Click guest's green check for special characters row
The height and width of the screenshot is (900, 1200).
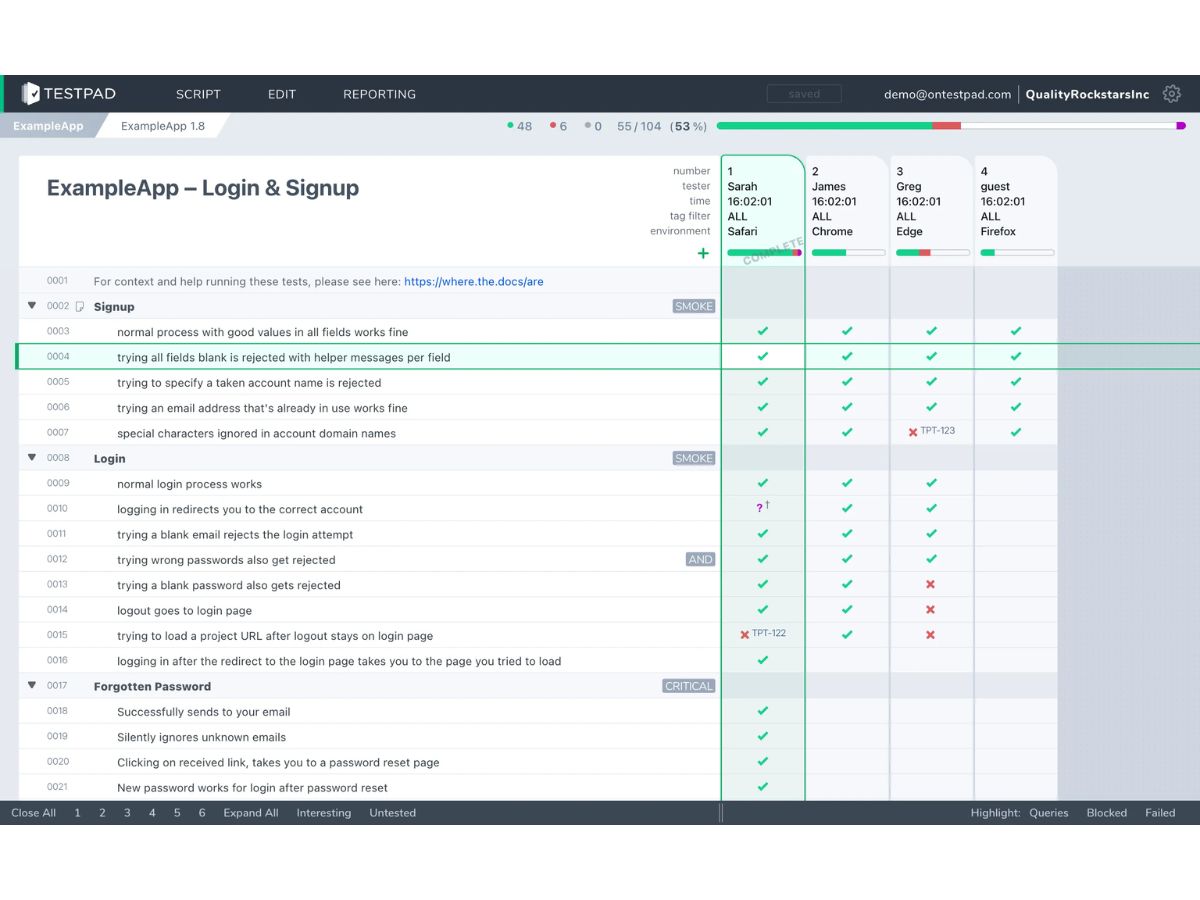(1016, 432)
